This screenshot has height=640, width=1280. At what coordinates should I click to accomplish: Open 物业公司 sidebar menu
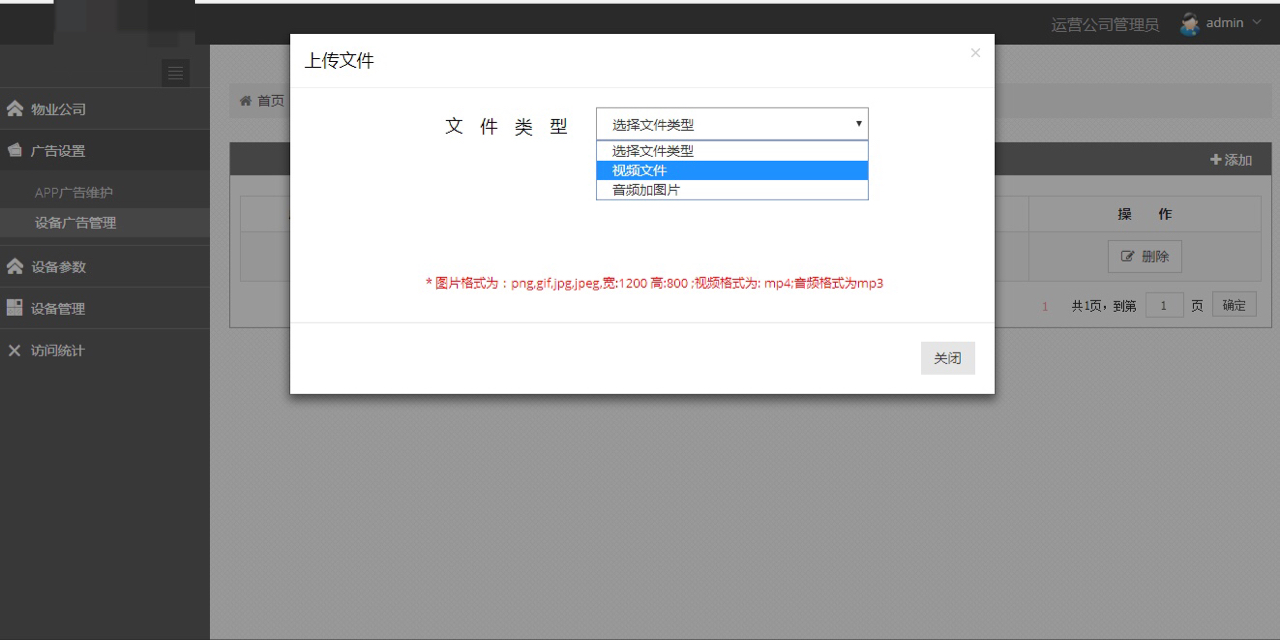tap(105, 109)
